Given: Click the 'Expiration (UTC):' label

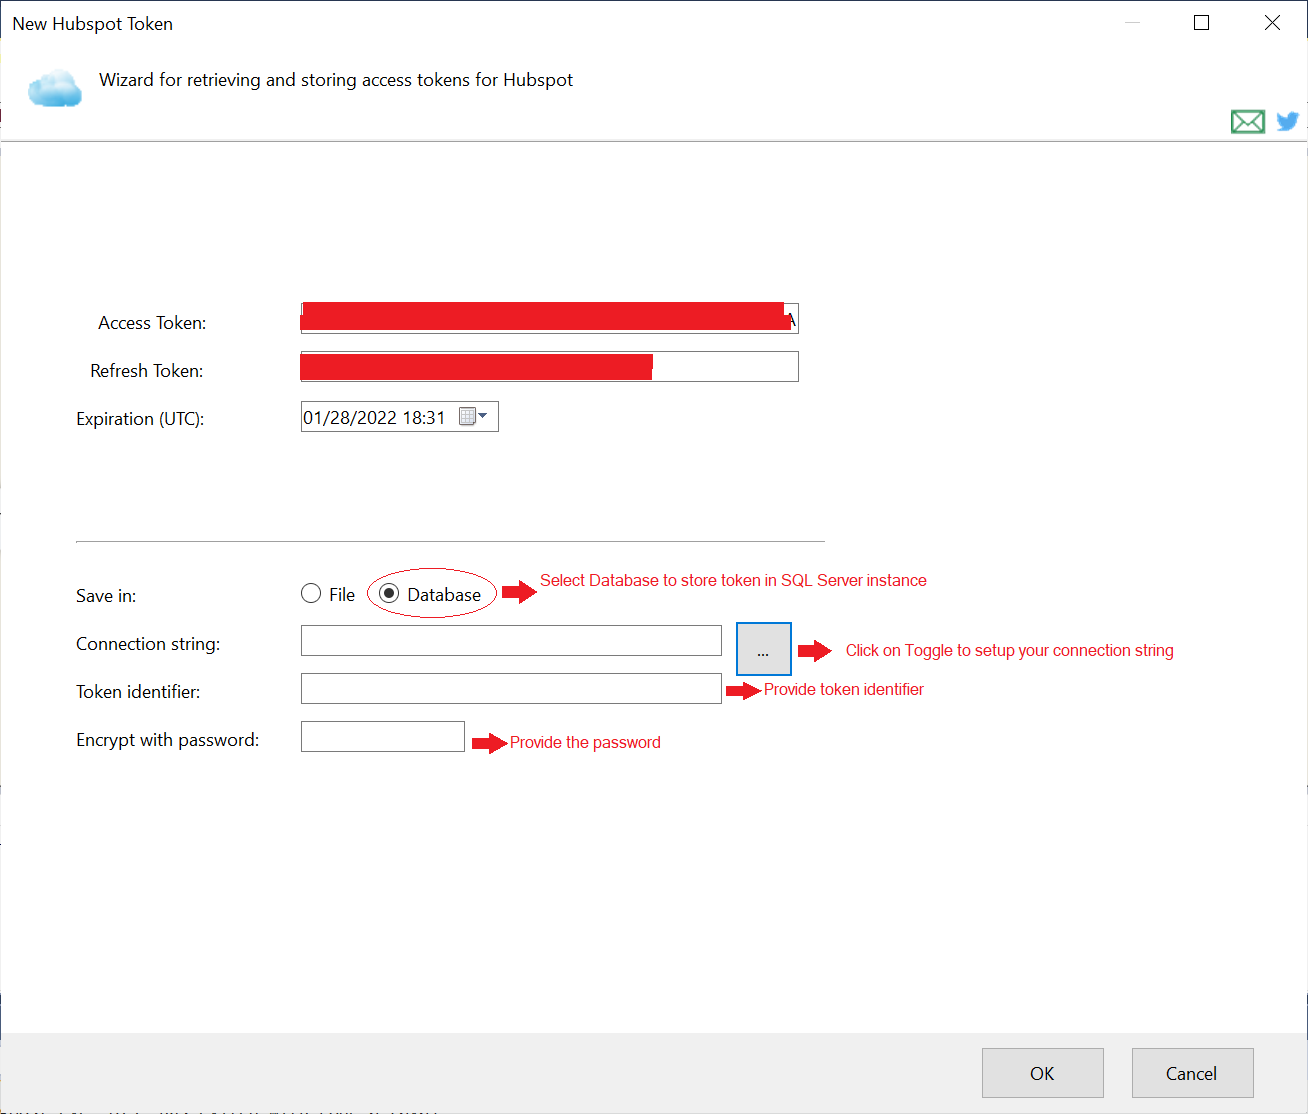Looking at the screenshot, I should [140, 419].
